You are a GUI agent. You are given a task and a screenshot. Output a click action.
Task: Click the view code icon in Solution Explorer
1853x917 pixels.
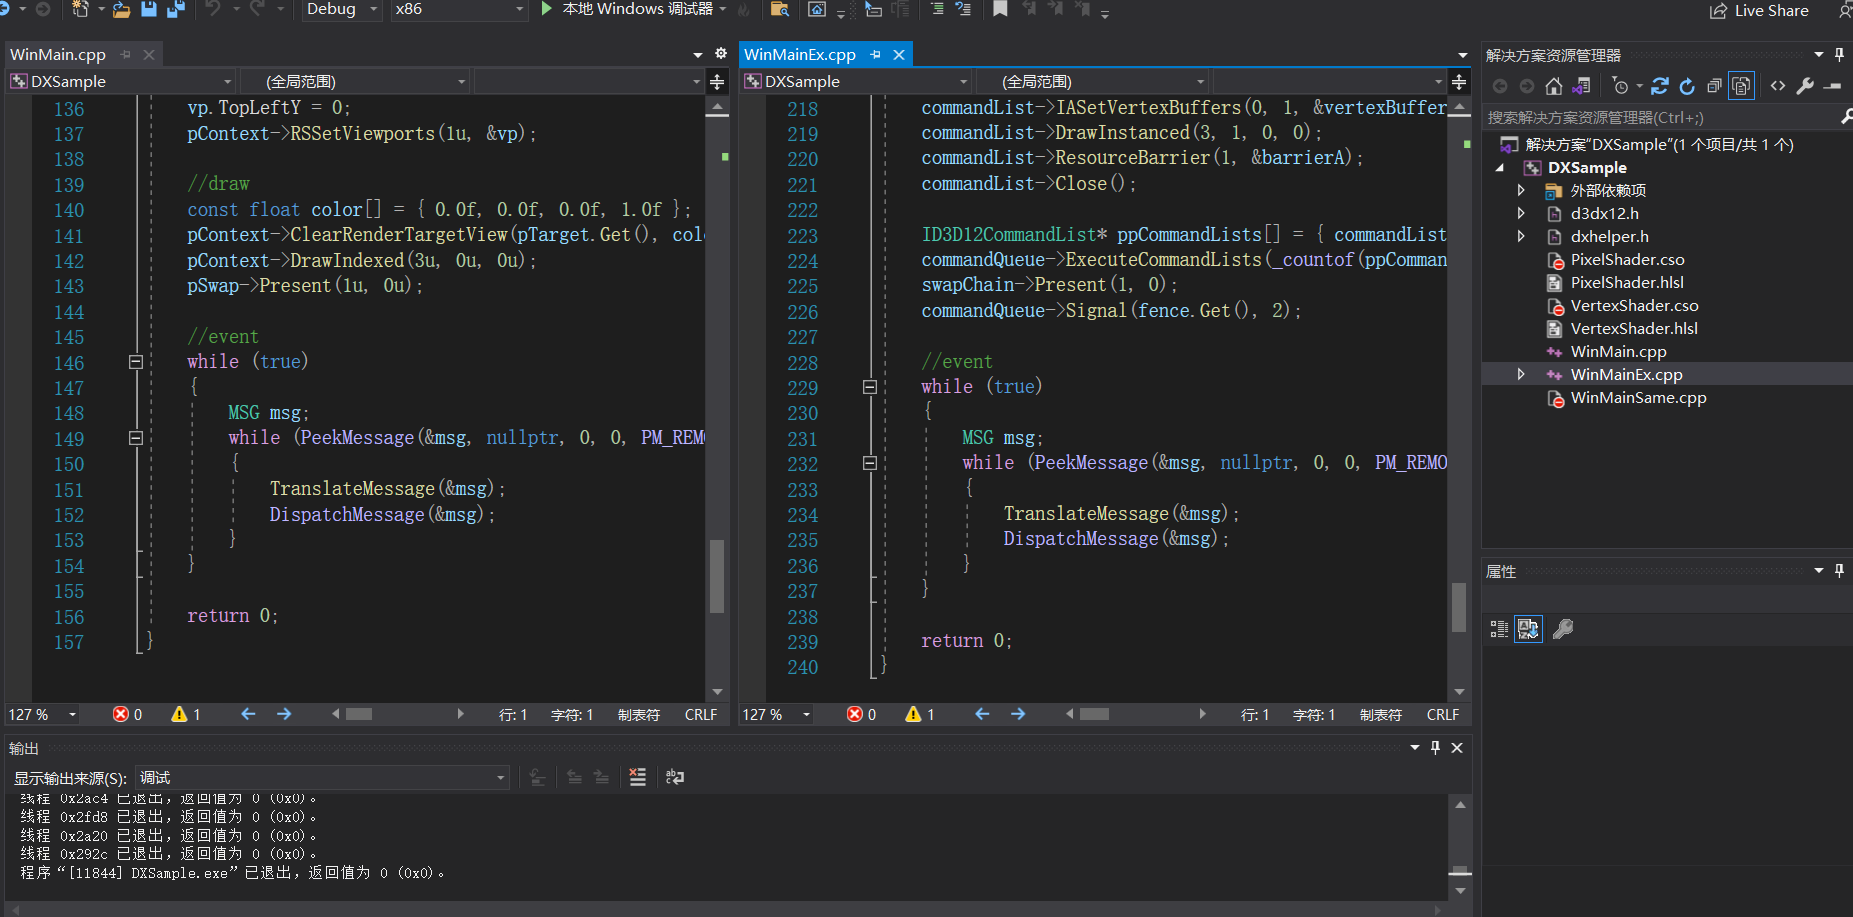pos(1778,86)
